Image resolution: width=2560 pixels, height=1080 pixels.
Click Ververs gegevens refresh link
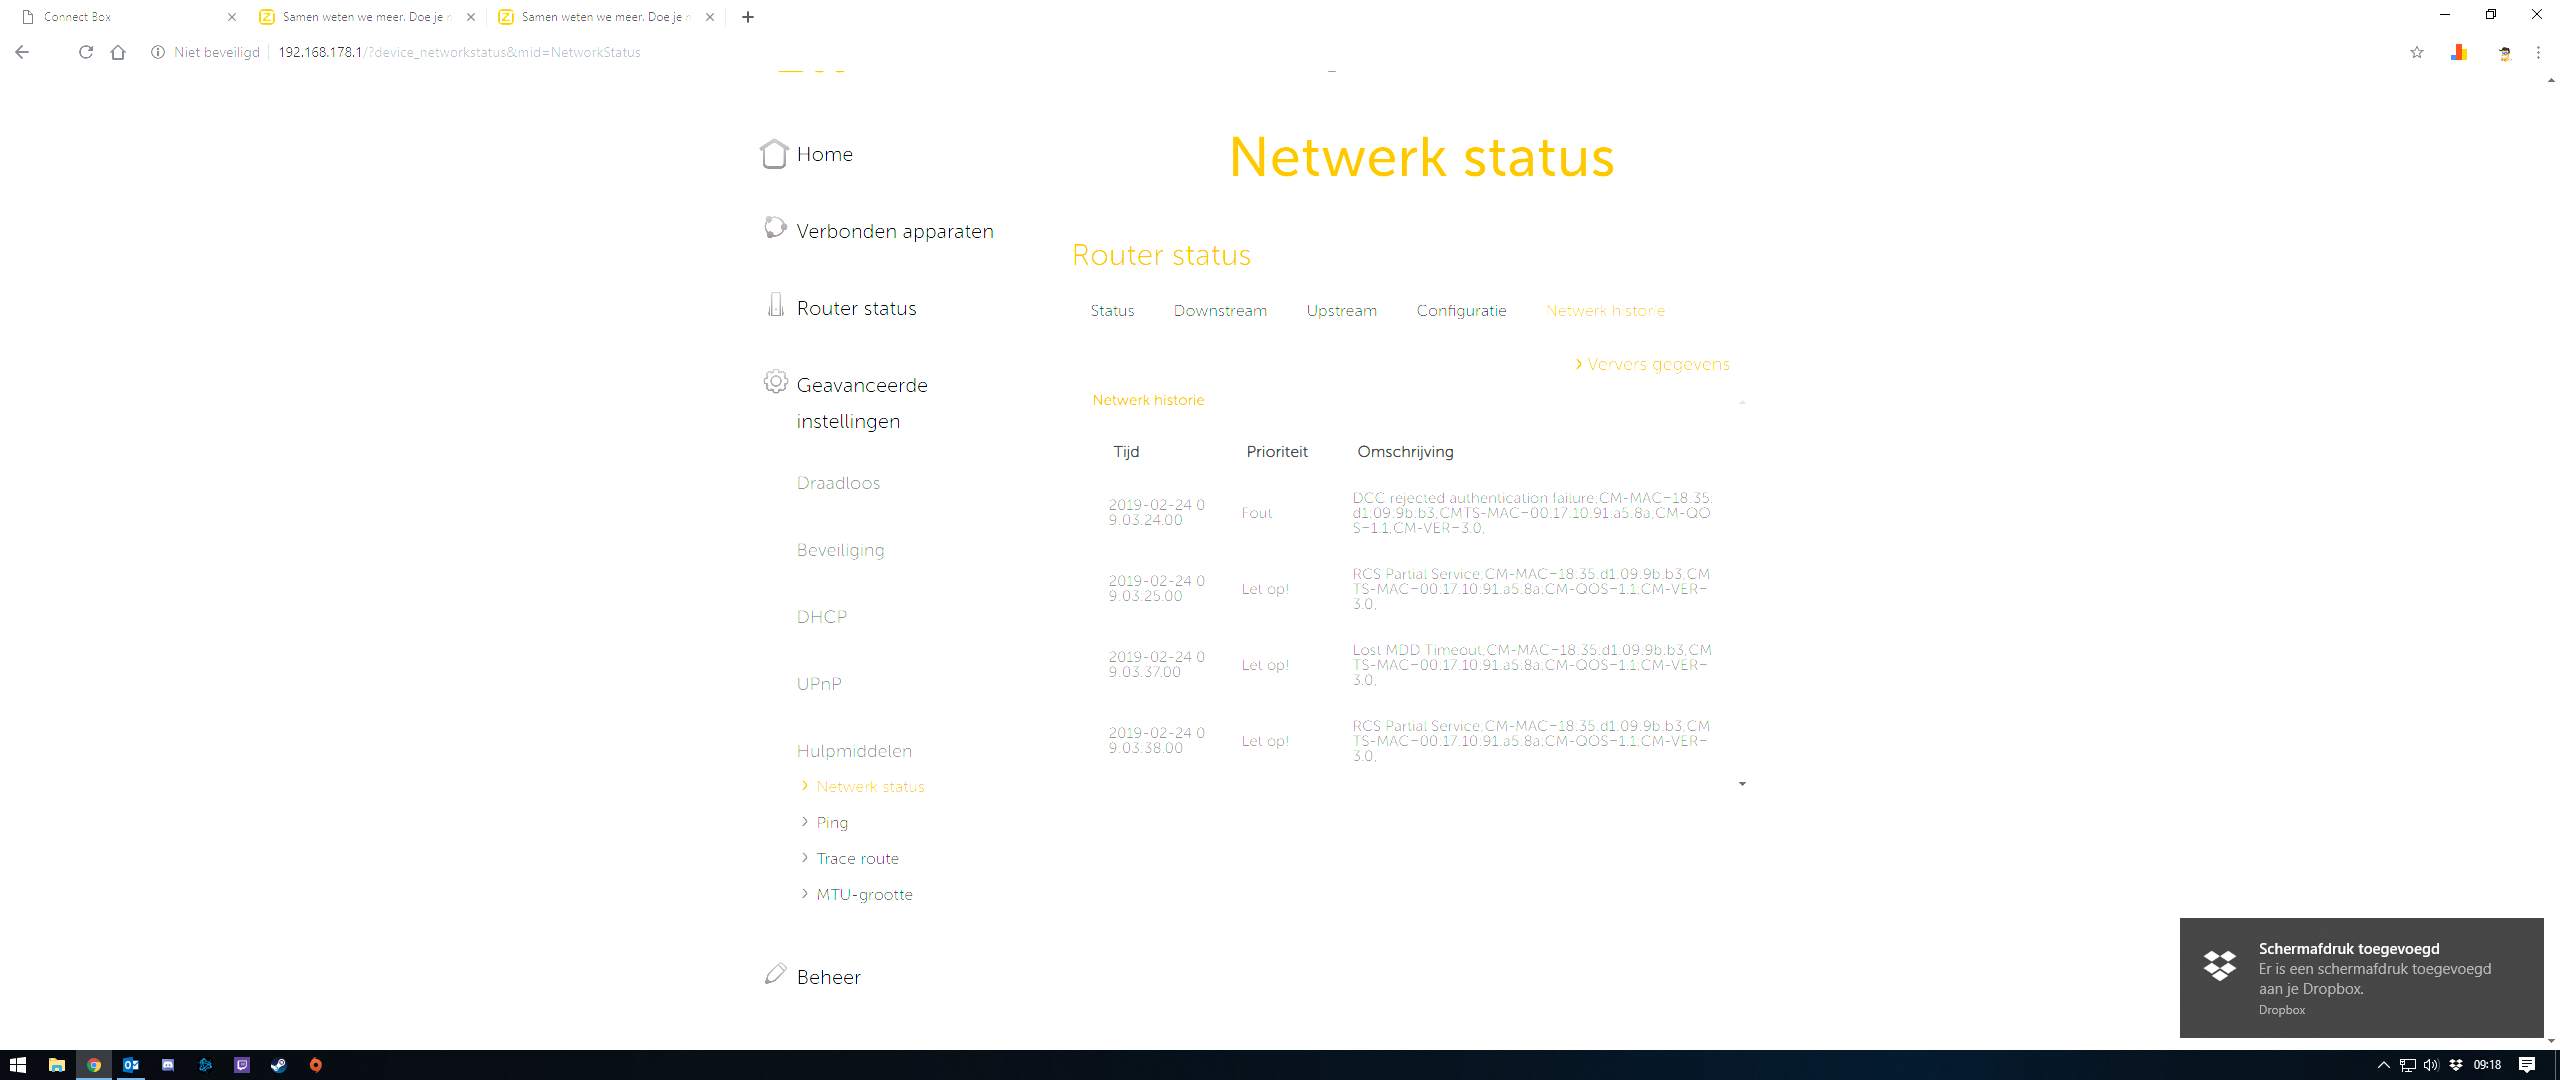click(1657, 364)
